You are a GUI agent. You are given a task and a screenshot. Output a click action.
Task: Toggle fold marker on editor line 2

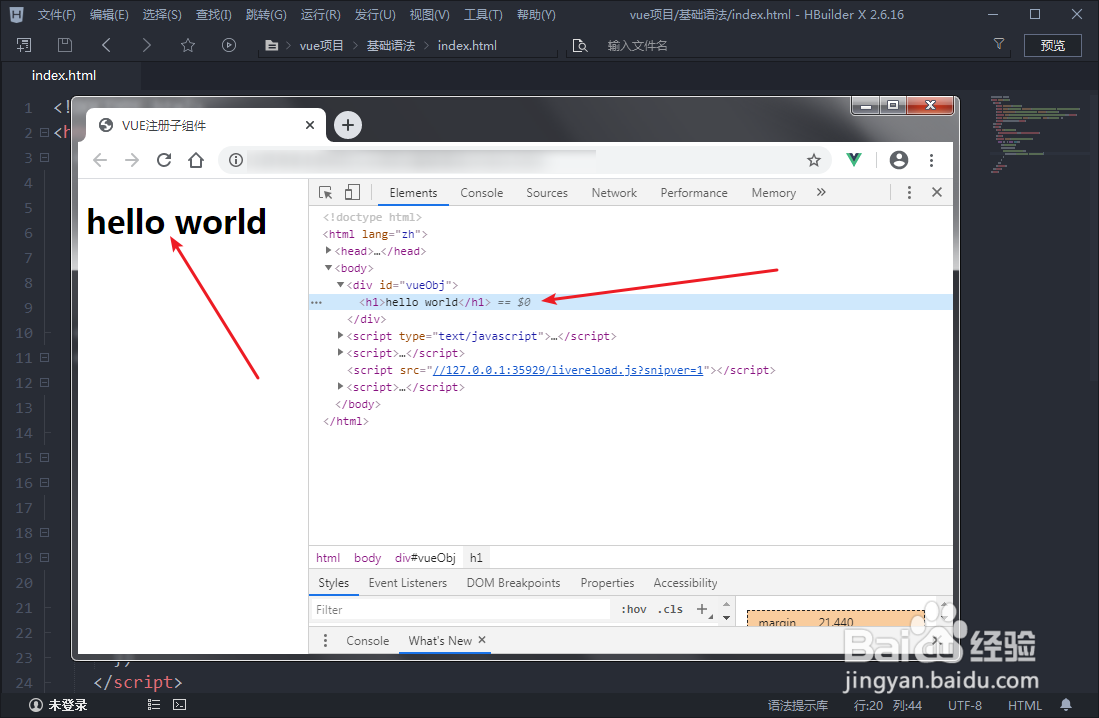pos(44,132)
